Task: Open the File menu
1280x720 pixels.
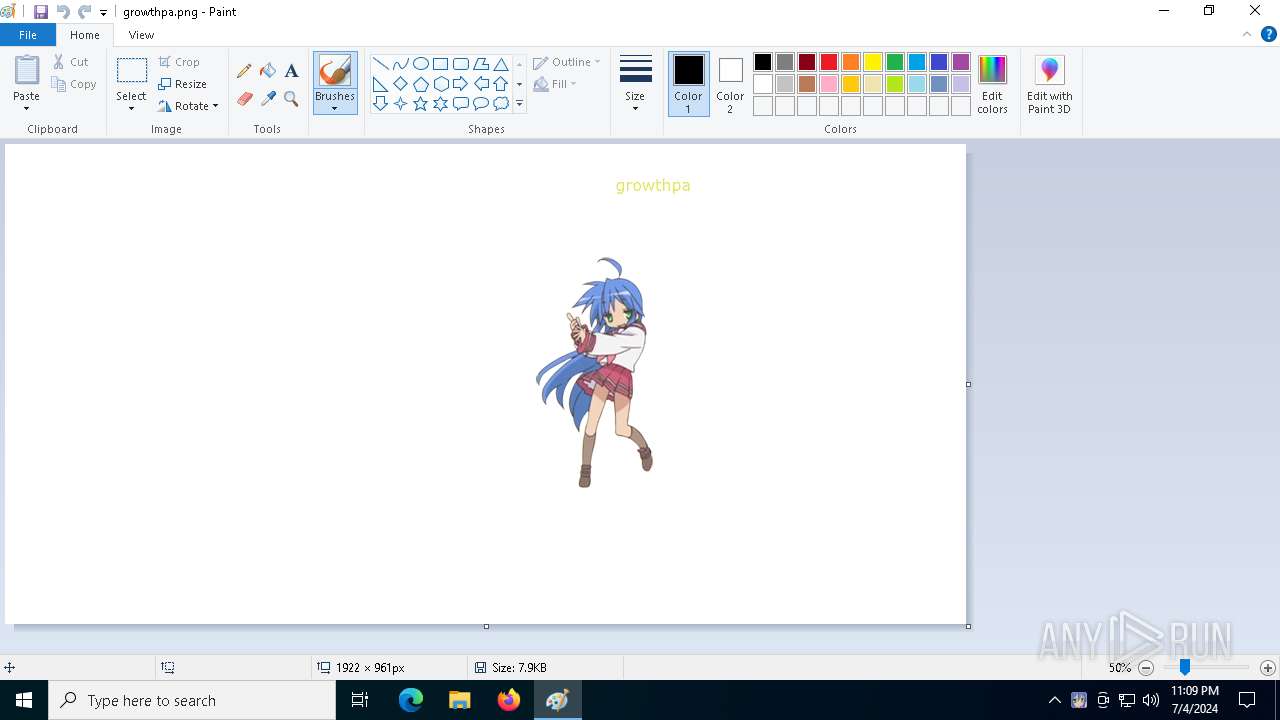Action: pyautogui.click(x=28, y=35)
